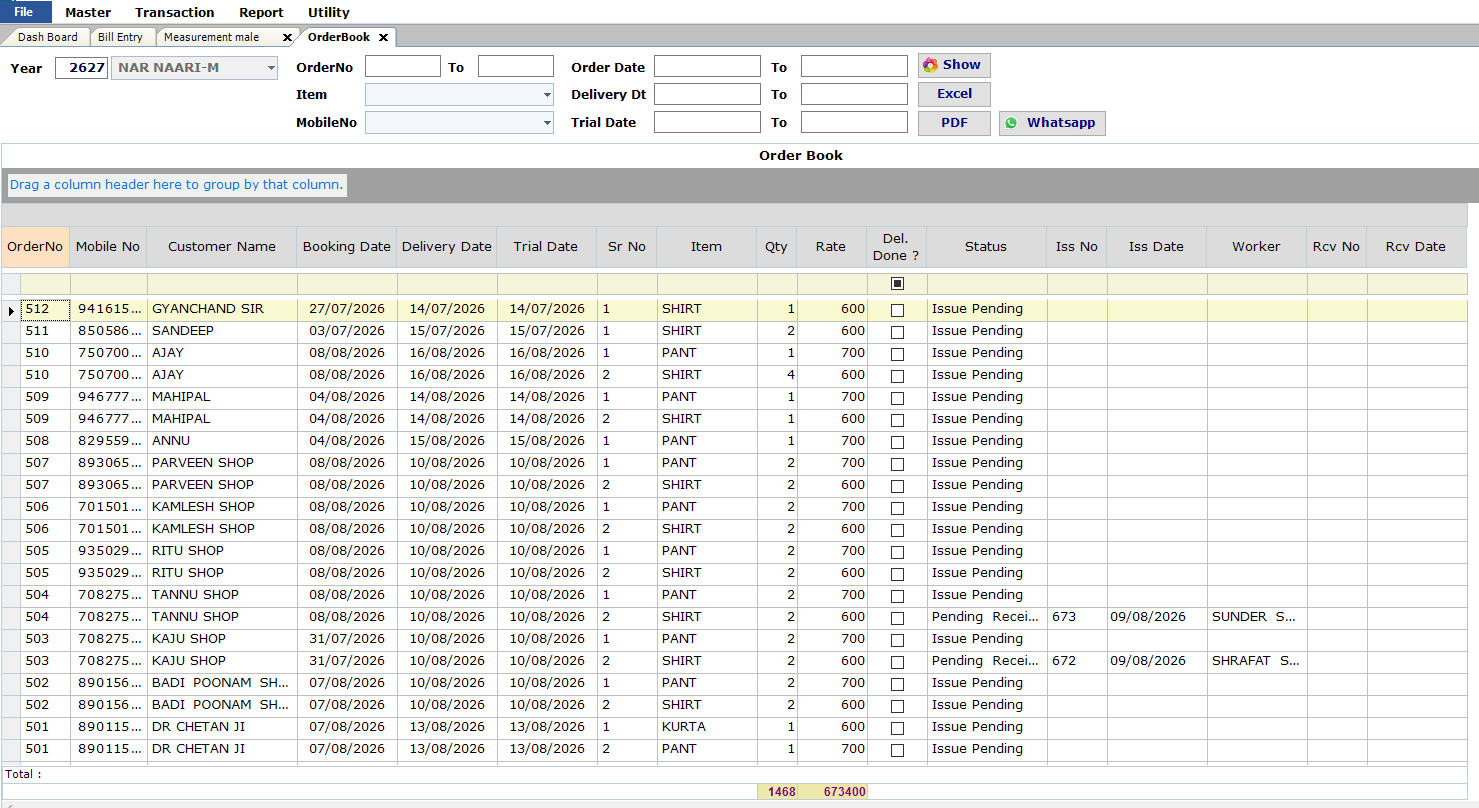Image resolution: width=1479 pixels, height=808 pixels.
Task: Click the Trial Date from field
Action: point(707,122)
